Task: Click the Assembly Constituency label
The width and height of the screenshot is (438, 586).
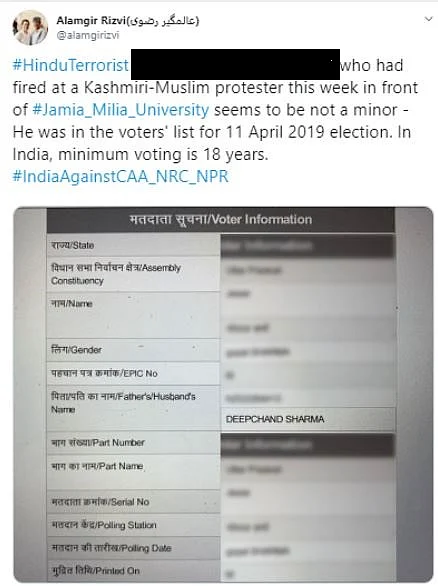Action: (x=116, y=274)
